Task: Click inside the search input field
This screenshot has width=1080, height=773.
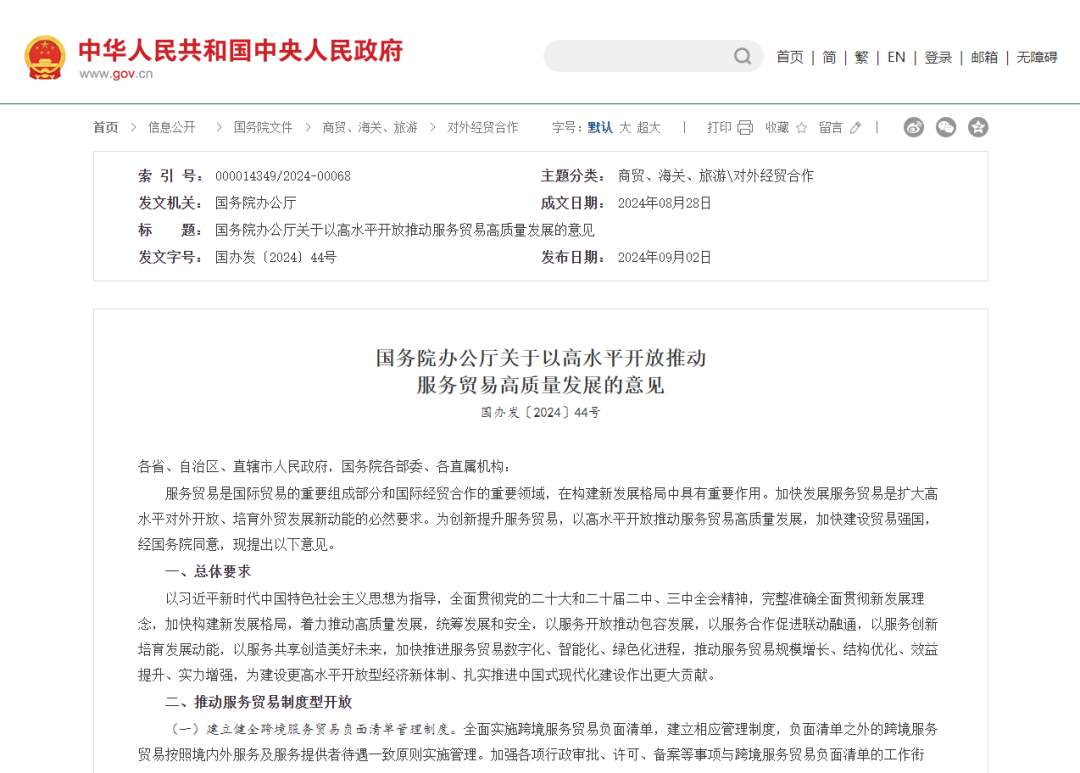Action: point(640,56)
